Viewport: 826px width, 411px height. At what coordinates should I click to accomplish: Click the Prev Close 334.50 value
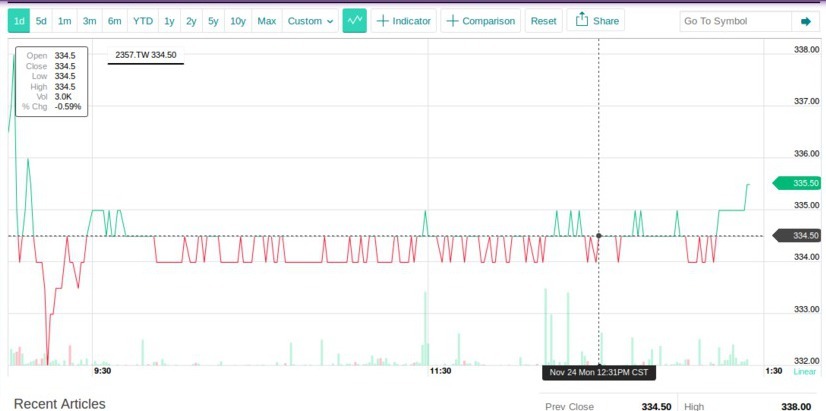656,406
